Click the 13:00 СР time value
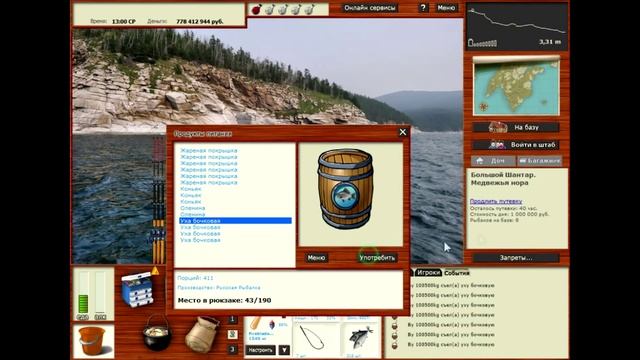 (124, 21)
